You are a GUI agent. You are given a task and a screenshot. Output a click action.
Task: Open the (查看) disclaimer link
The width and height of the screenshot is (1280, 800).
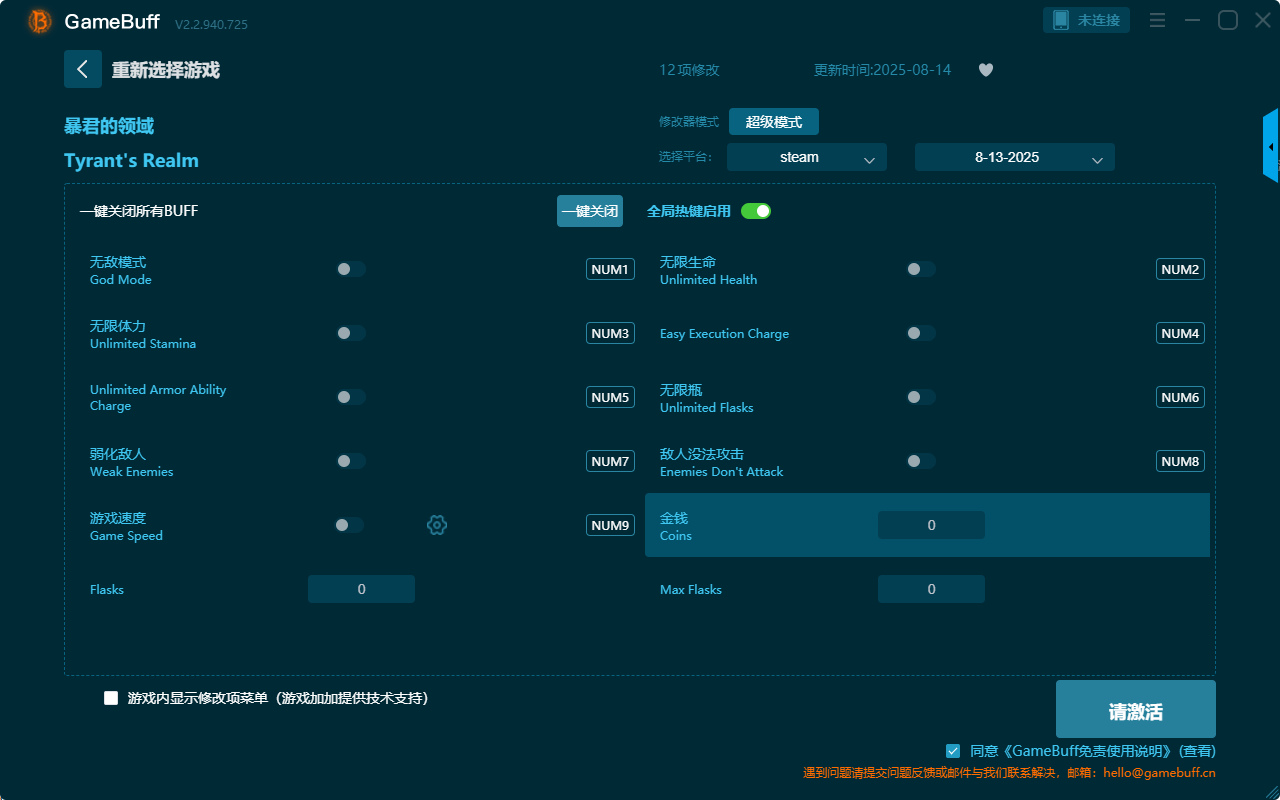click(1197, 751)
